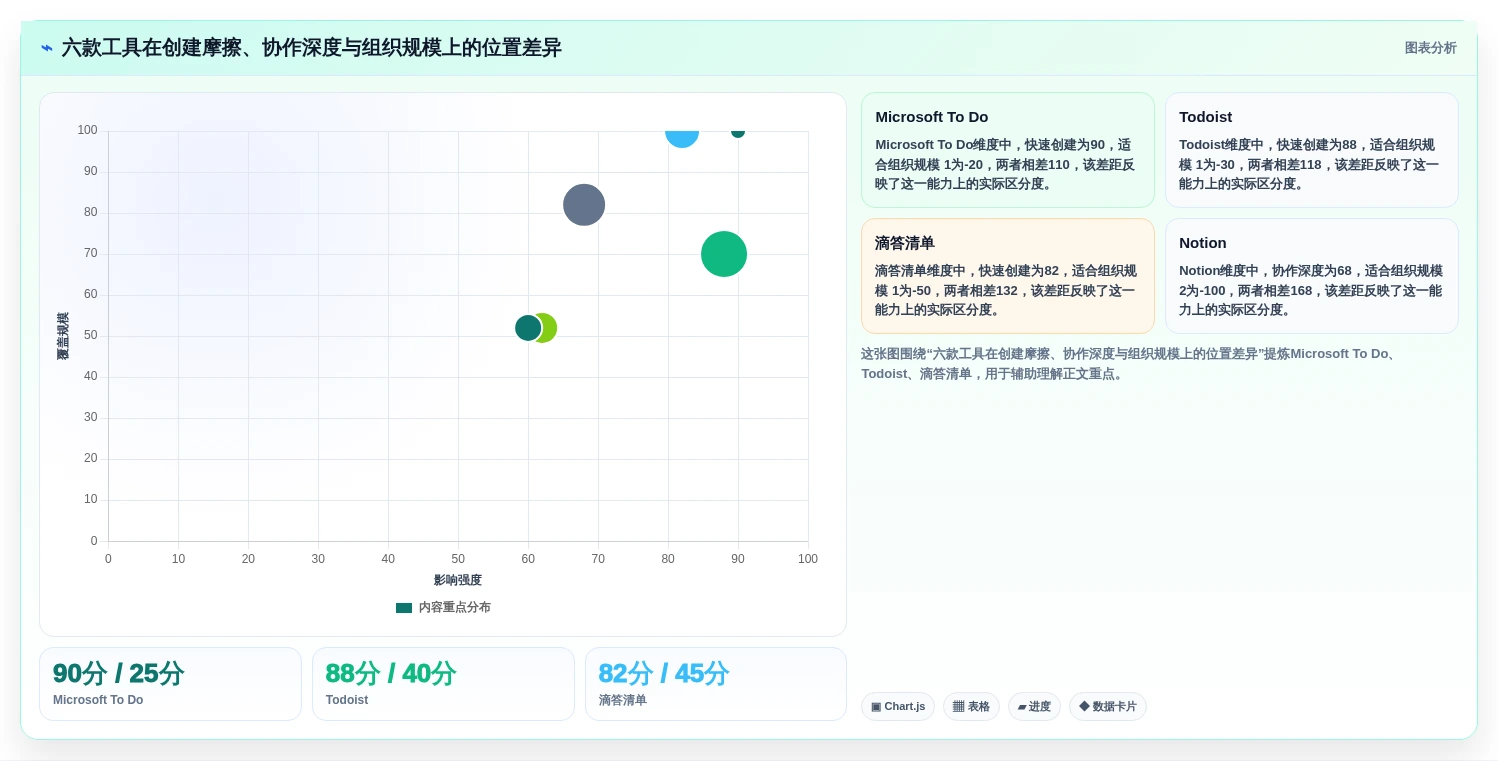This screenshot has height=761, width=1498.
Task: Select the Chart.js tag chip
Action: tap(898, 707)
